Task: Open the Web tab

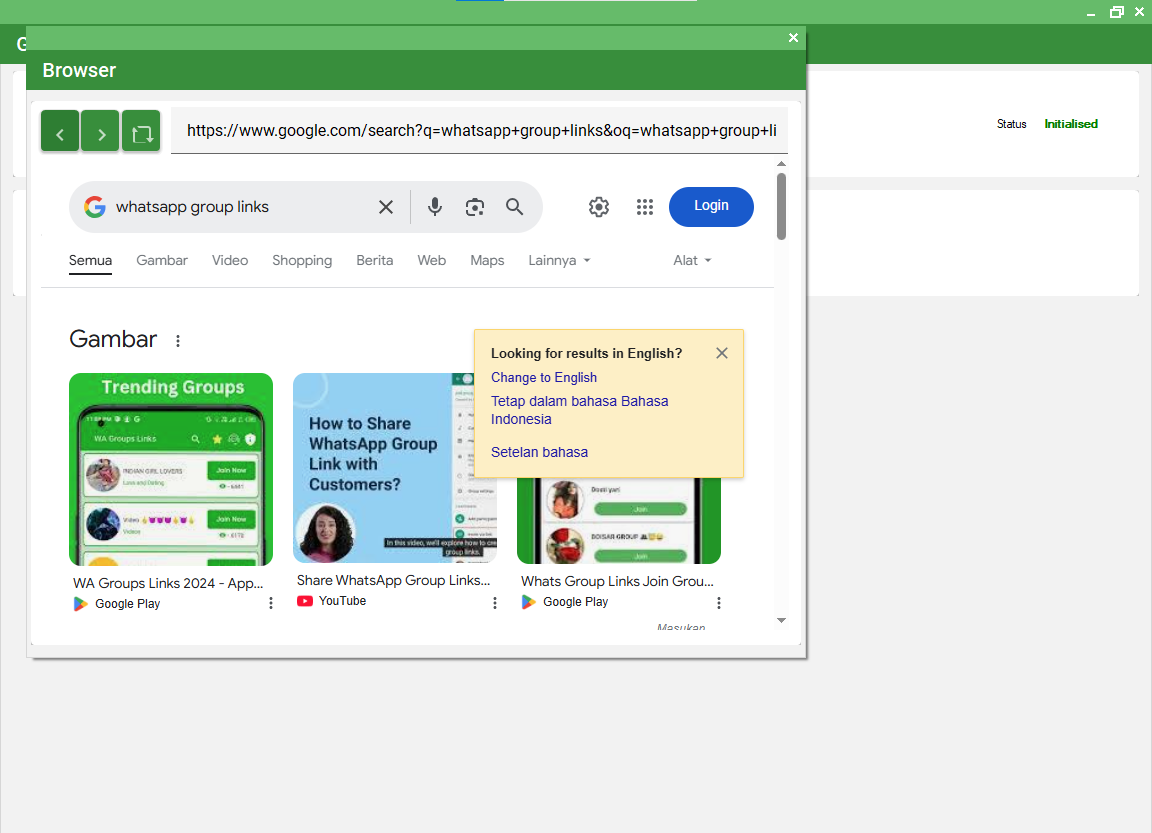Action: [431, 261]
